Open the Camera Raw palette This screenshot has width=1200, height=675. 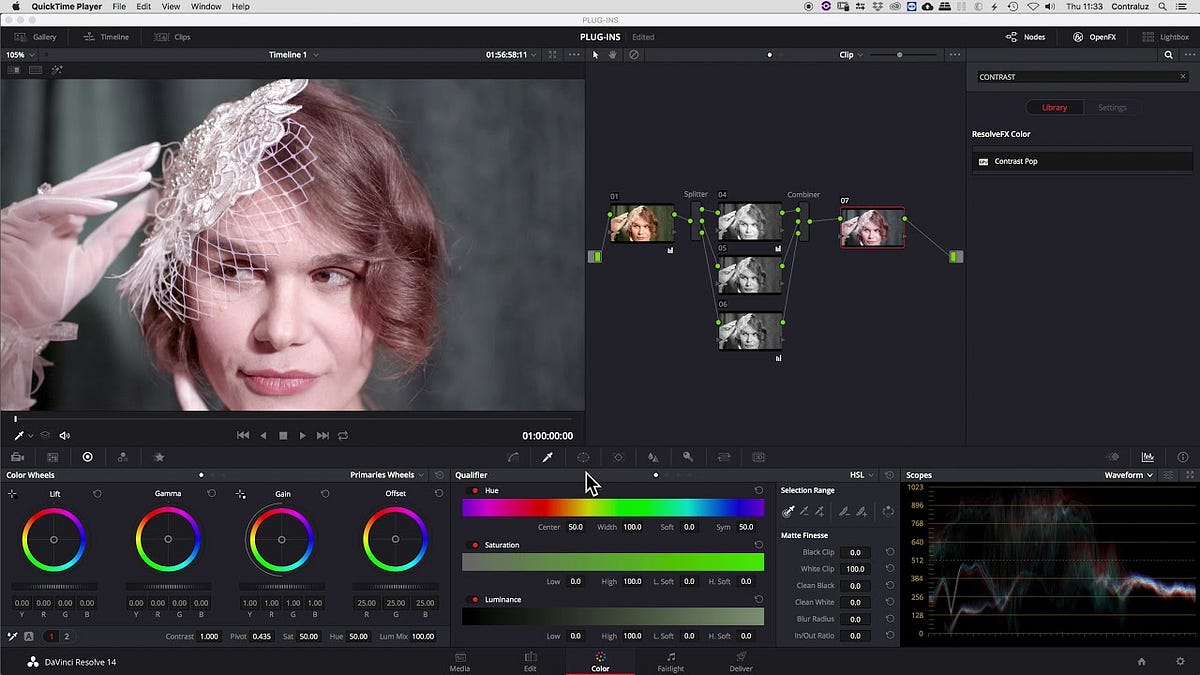point(16,457)
